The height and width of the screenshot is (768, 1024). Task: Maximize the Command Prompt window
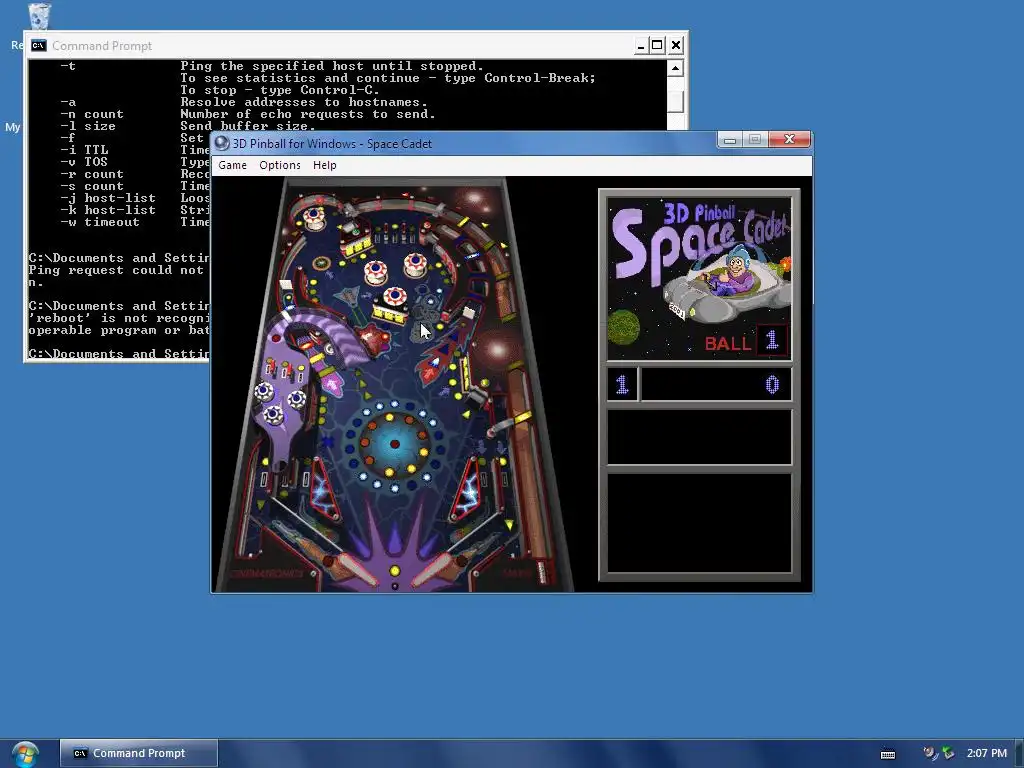click(658, 46)
